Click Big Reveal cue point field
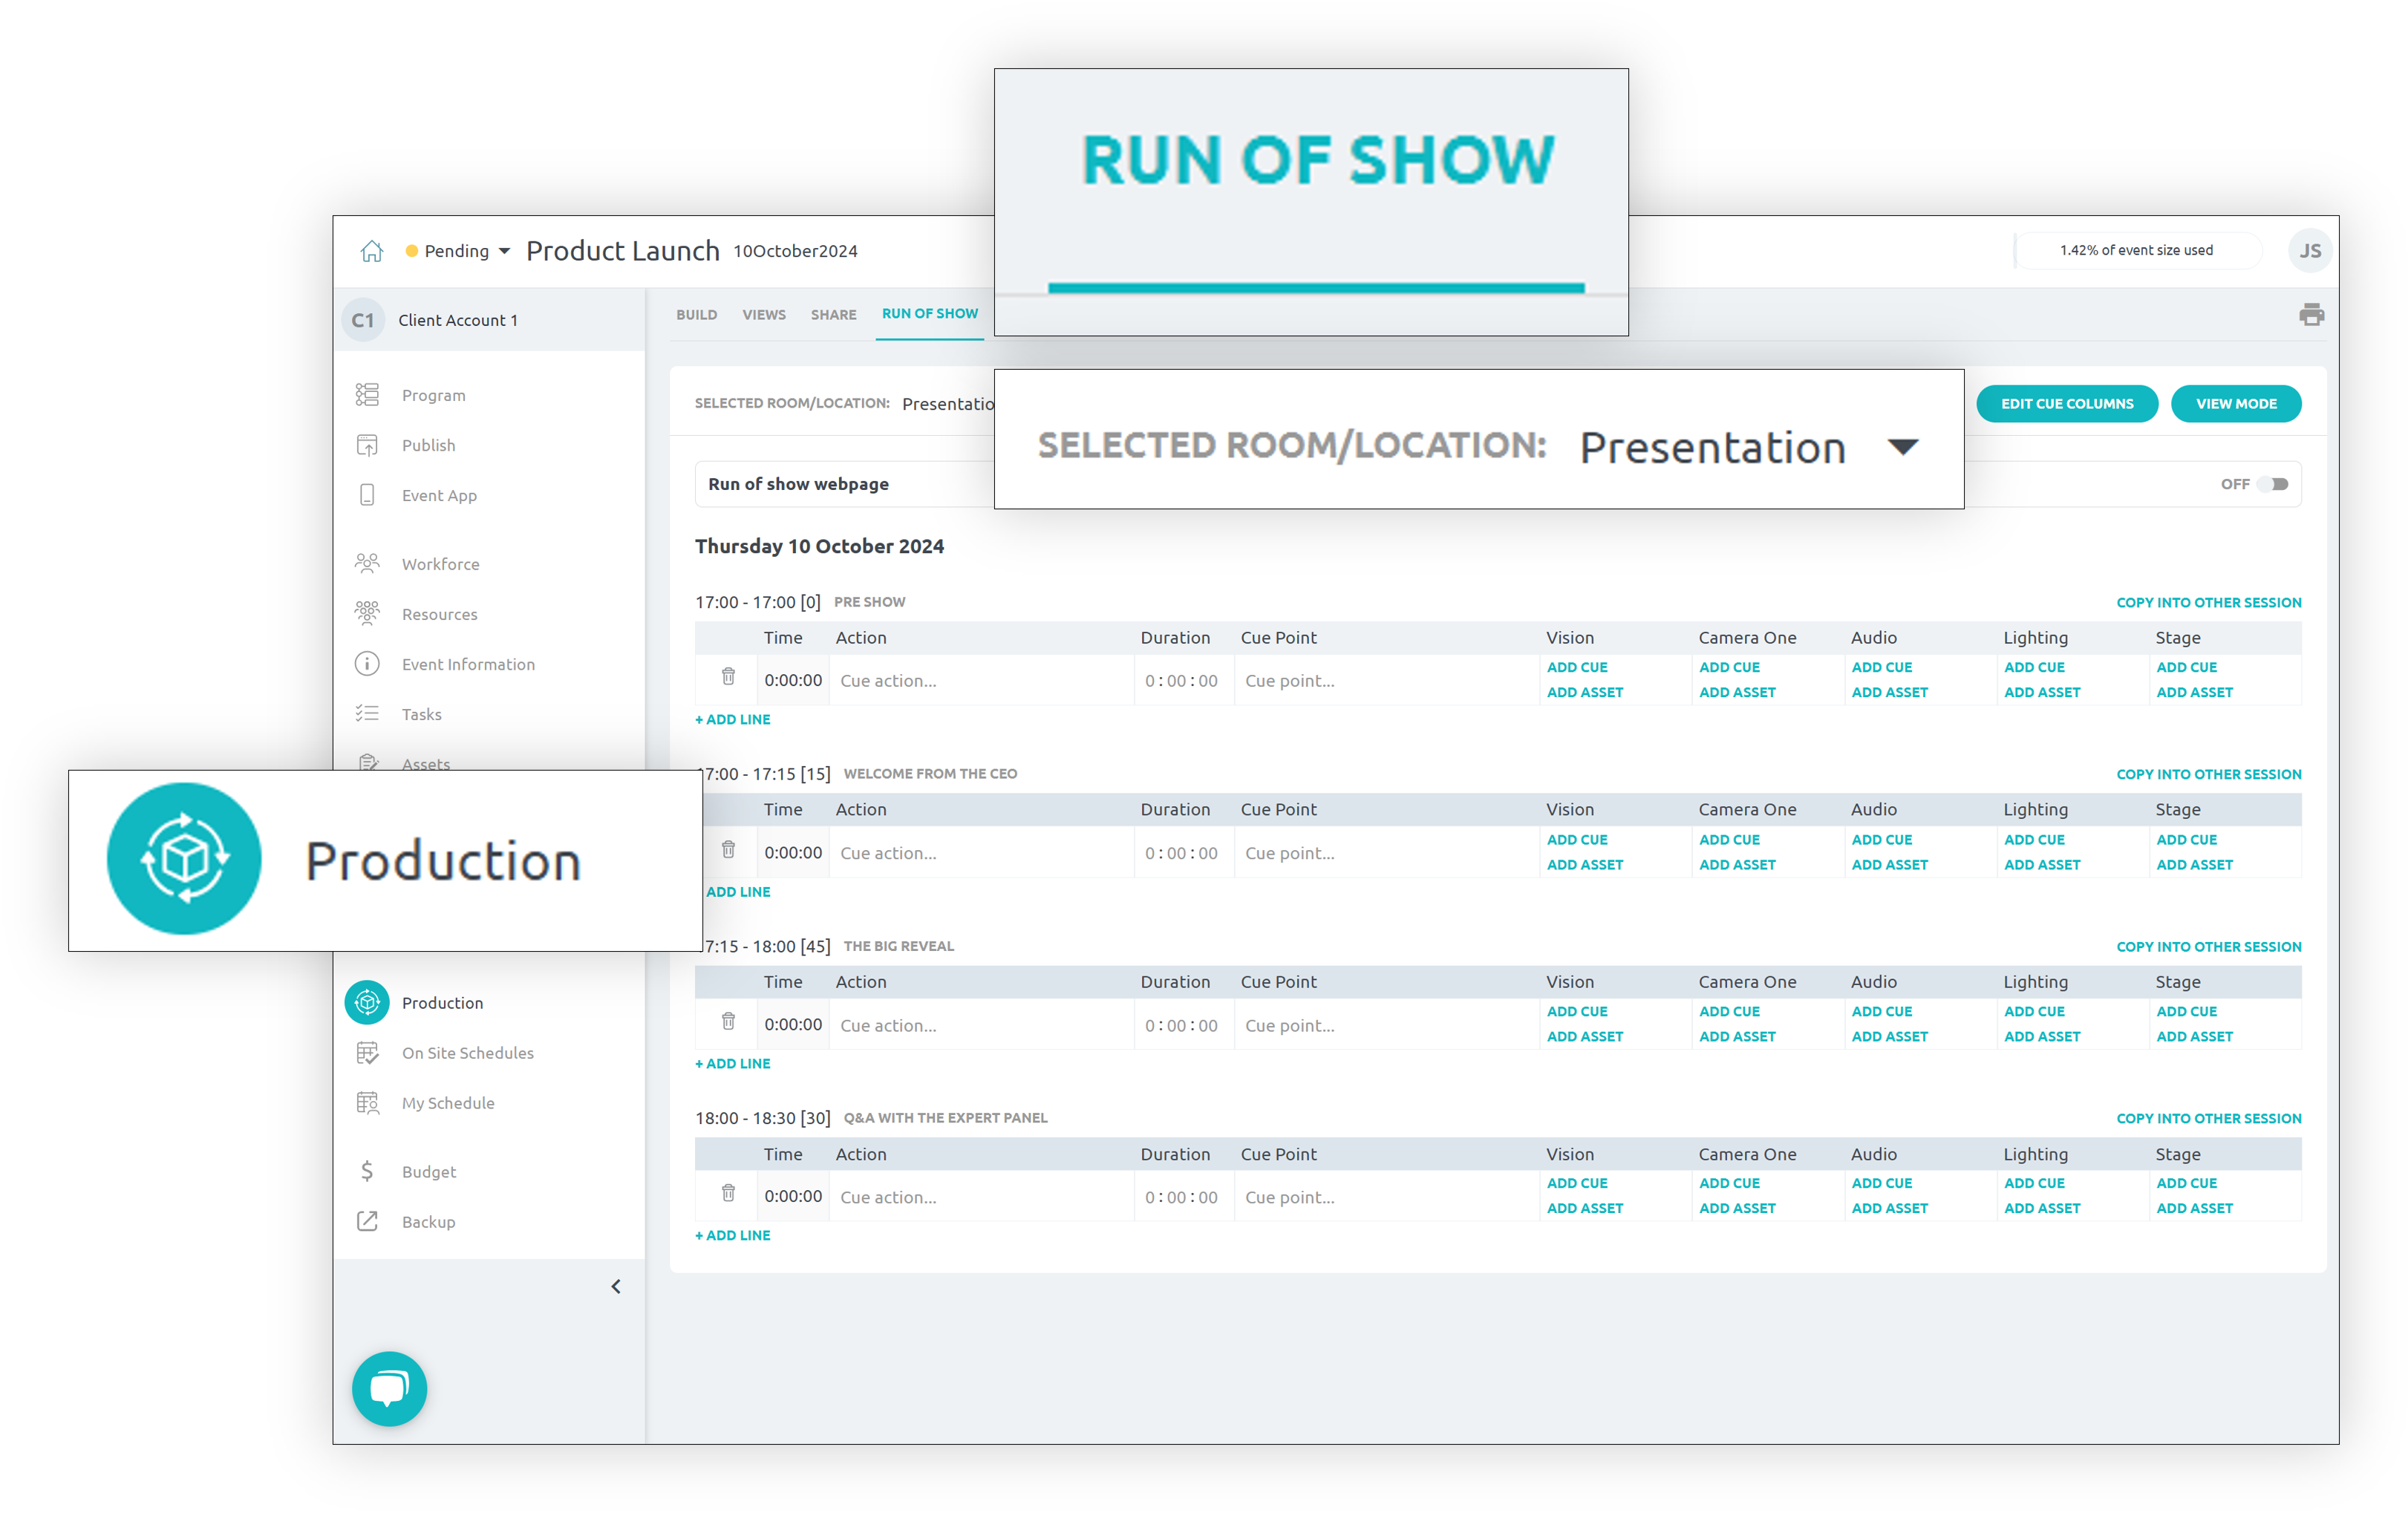 (1387, 1025)
